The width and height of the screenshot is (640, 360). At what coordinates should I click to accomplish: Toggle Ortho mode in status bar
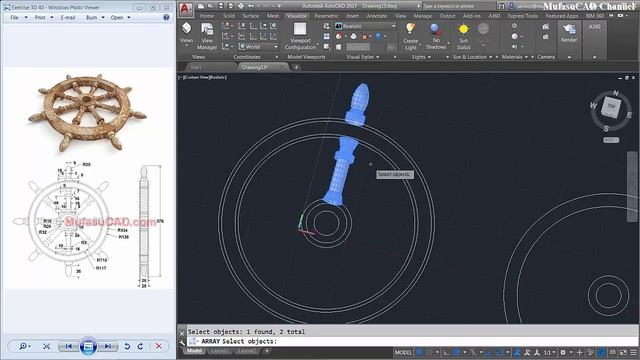(x=447, y=352)
